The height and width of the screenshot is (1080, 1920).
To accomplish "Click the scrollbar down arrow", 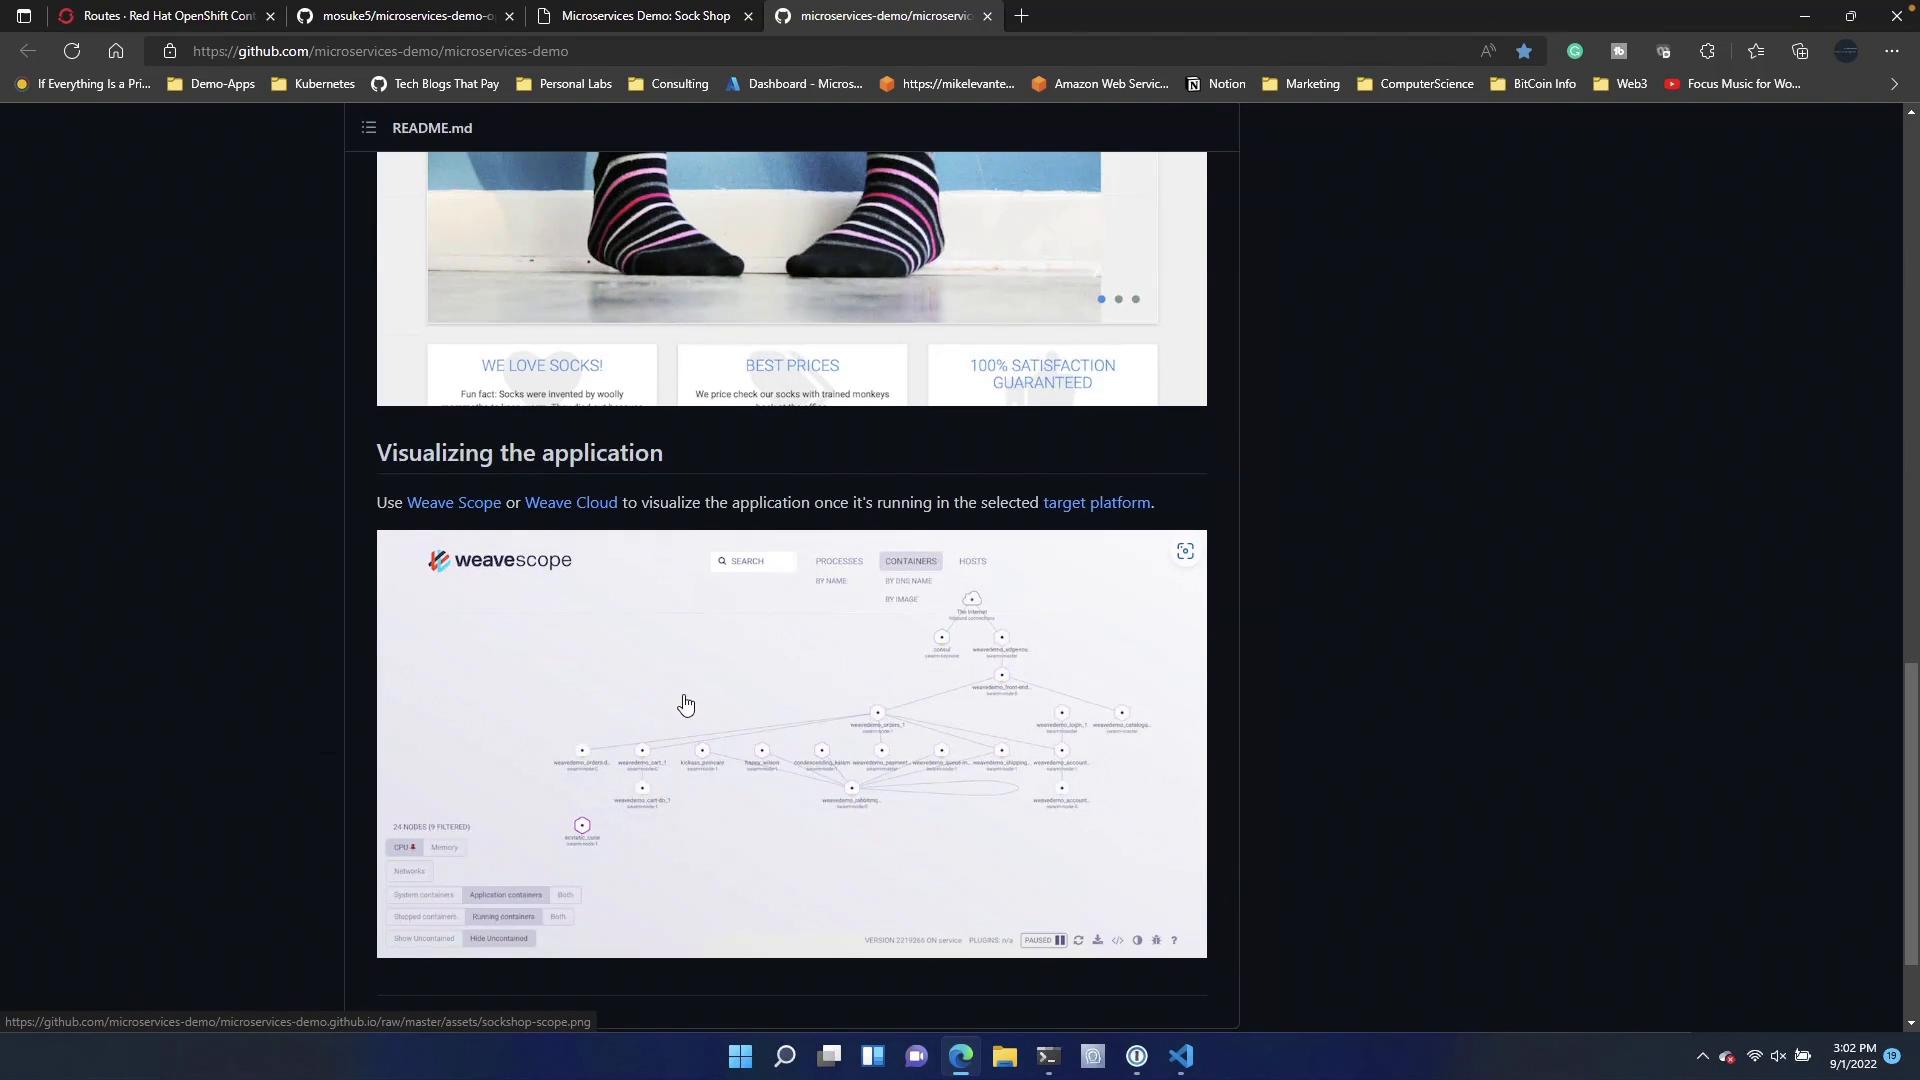I will pos(1911,1023).
